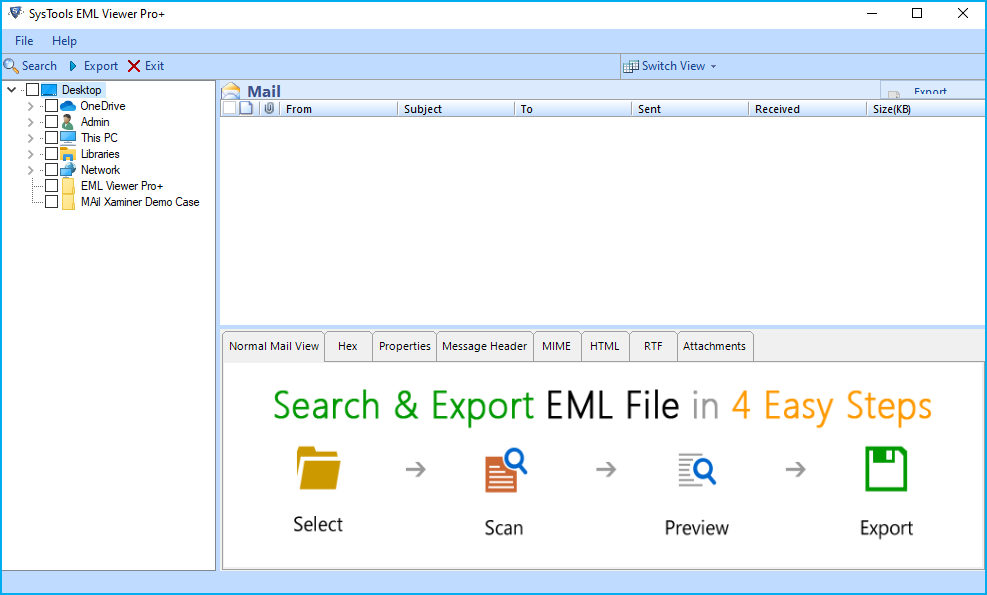987x595 pixels.
Task: Click the Mail envelope icon in header
Action: (231, 91)
